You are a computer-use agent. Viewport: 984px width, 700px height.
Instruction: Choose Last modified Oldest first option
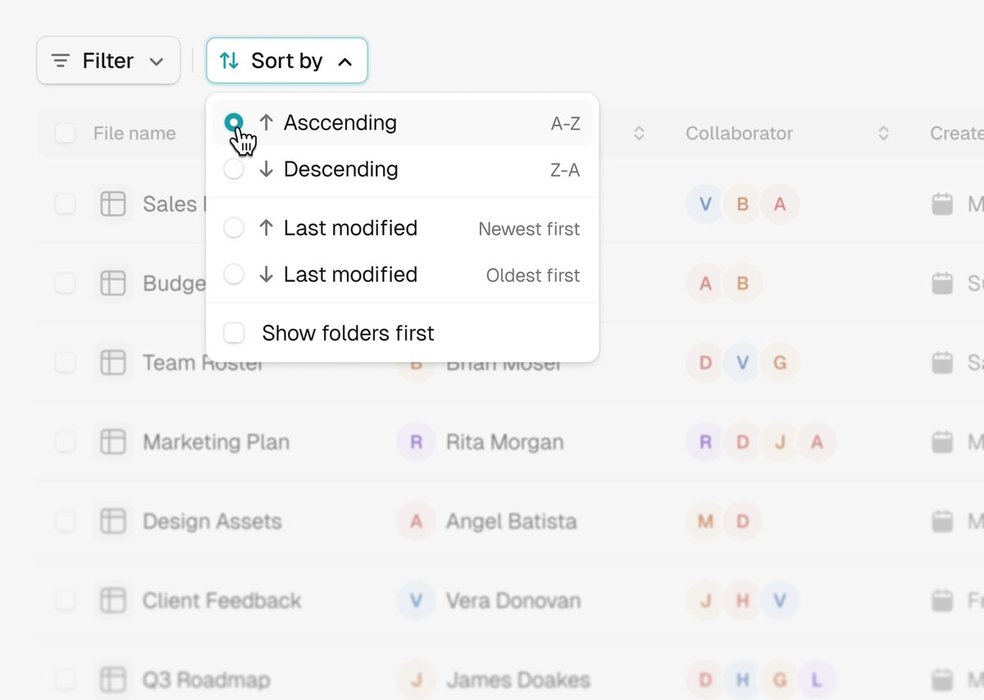pyautogui.click(x=402, y=274)
